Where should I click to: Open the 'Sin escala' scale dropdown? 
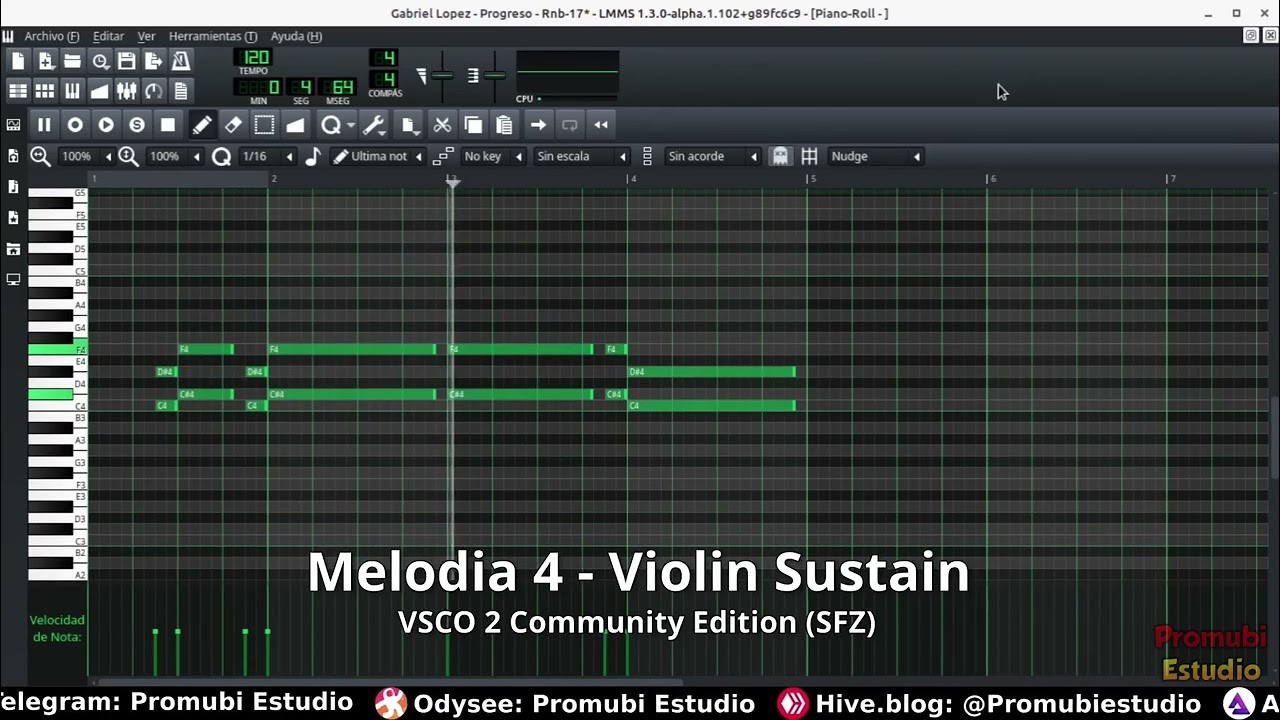580,156
